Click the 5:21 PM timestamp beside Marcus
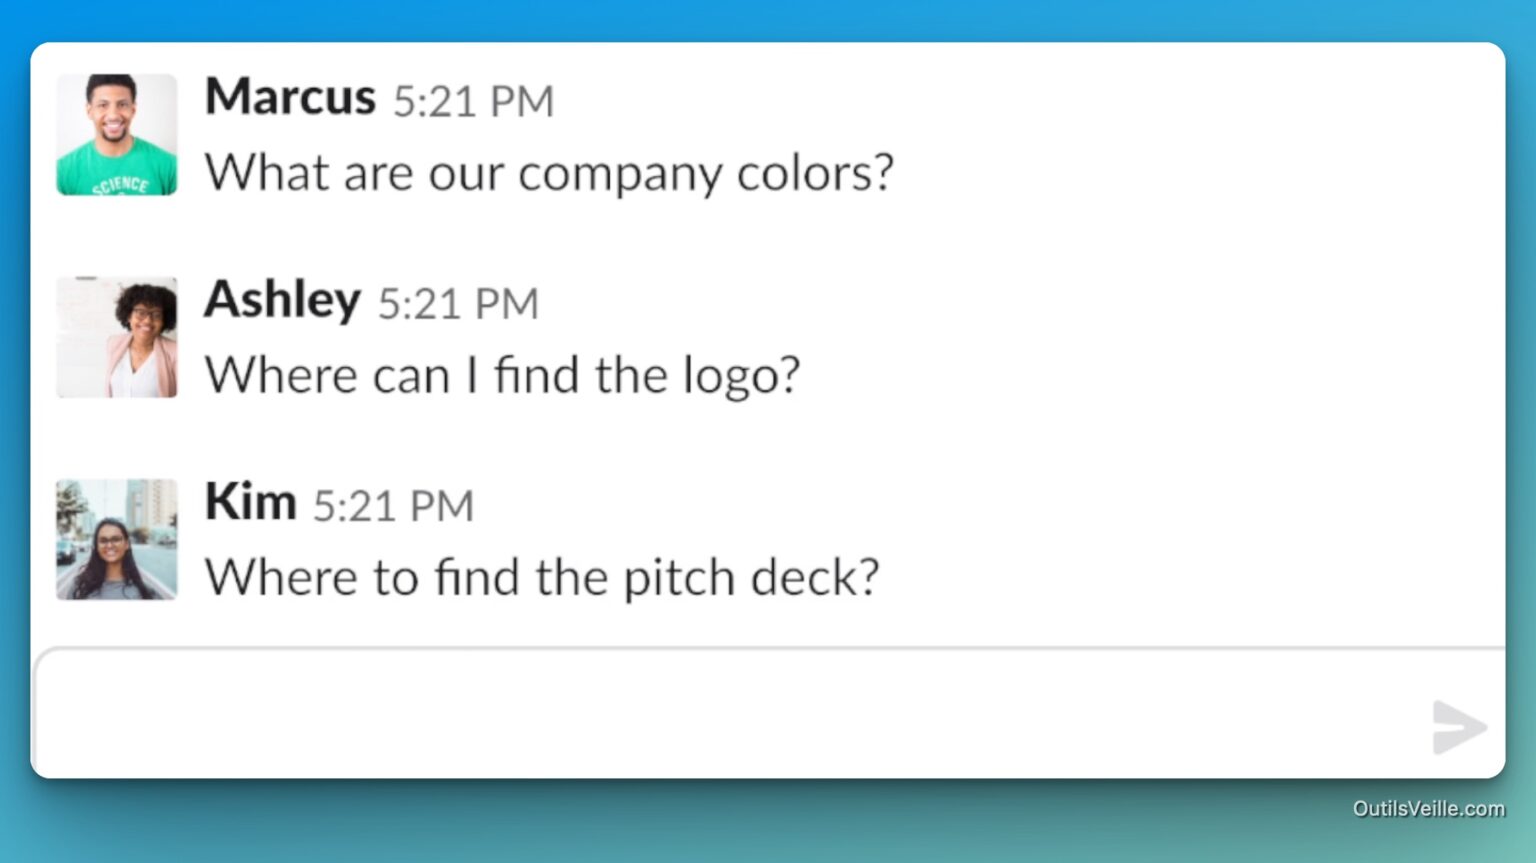The width and height of the screenshot is (1536, 863). [473, 102]
